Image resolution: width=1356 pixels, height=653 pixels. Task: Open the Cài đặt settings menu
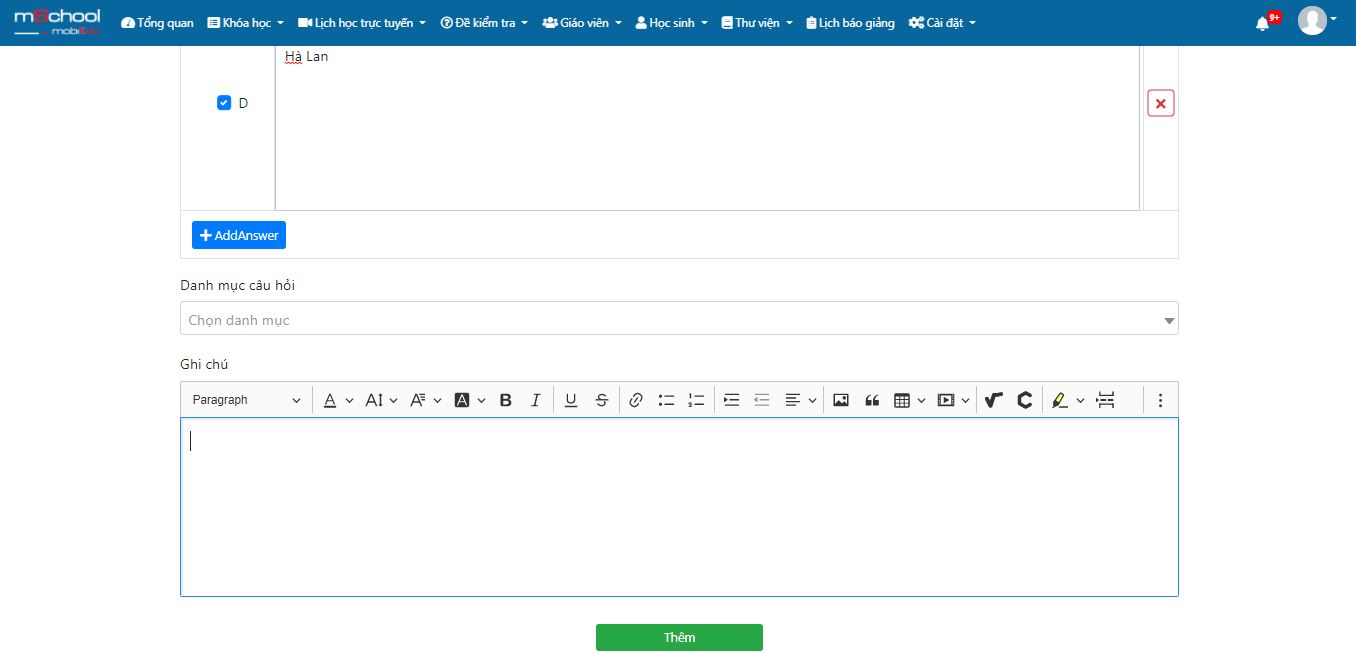942,23
